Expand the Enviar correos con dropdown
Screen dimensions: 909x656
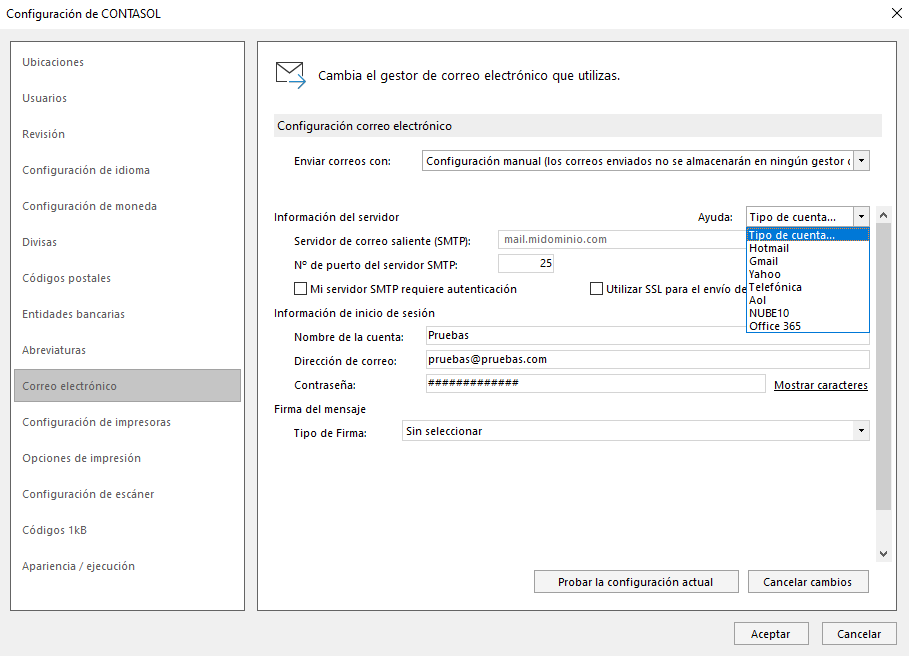(861, 161)
